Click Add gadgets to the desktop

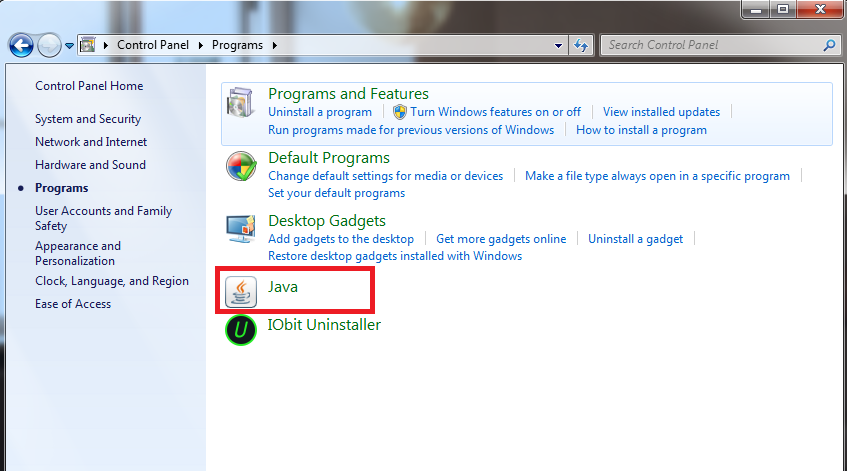[x=341, y=239]
